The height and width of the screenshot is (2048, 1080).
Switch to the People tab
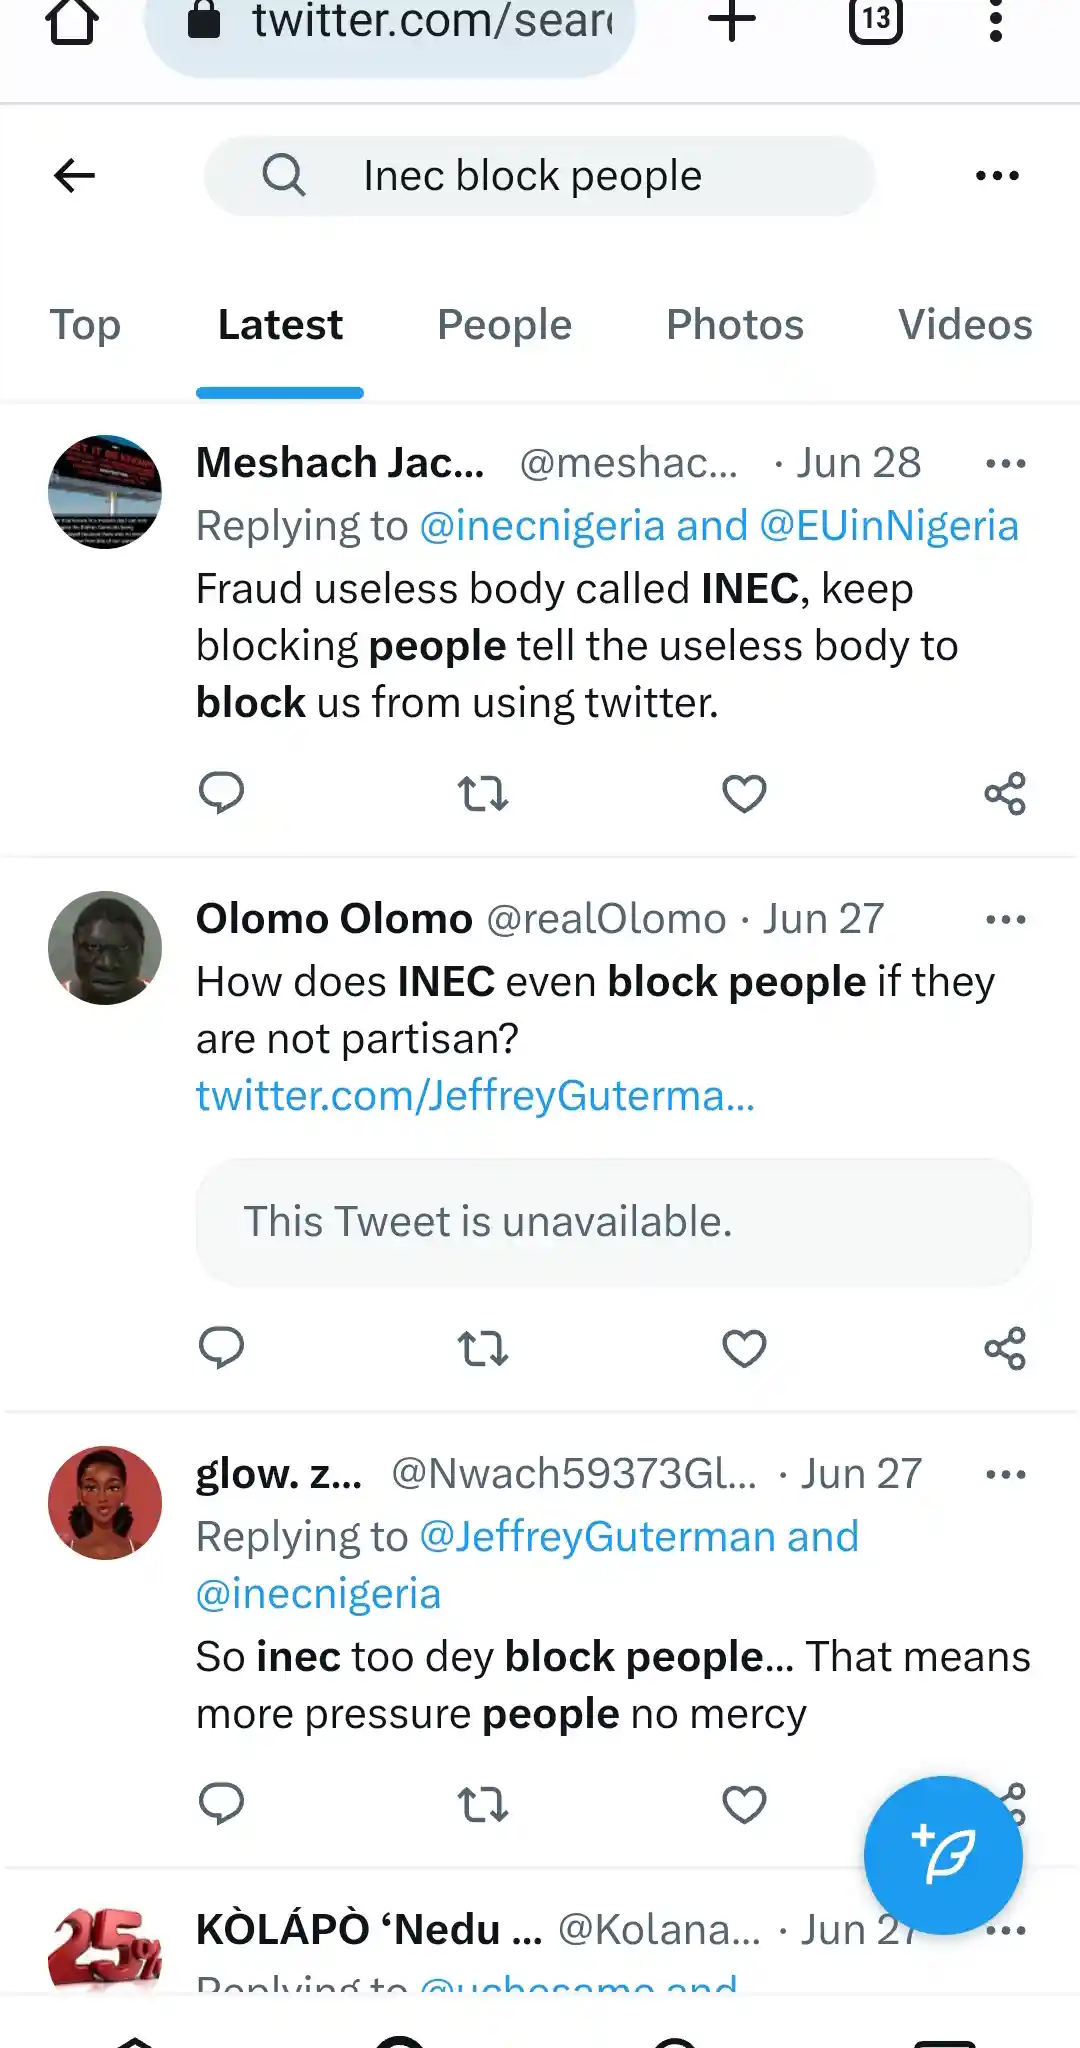tap(504, 324)
